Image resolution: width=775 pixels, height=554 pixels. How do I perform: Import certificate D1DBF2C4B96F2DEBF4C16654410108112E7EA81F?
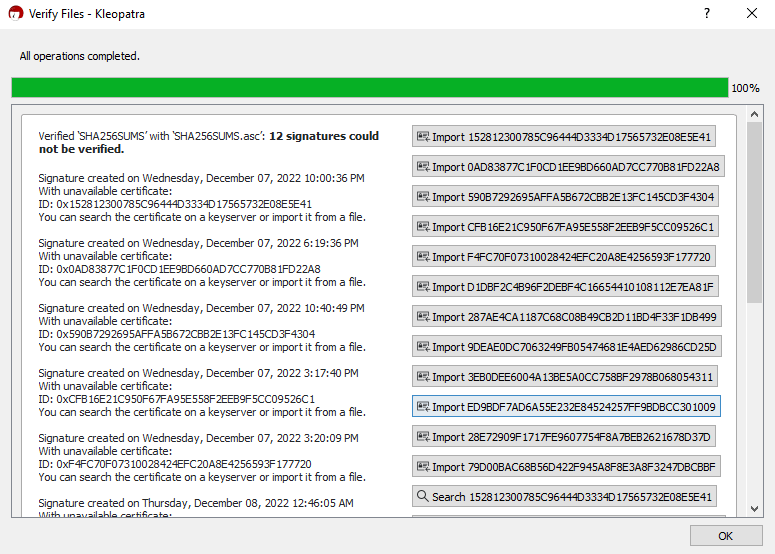tap(565, 287)
